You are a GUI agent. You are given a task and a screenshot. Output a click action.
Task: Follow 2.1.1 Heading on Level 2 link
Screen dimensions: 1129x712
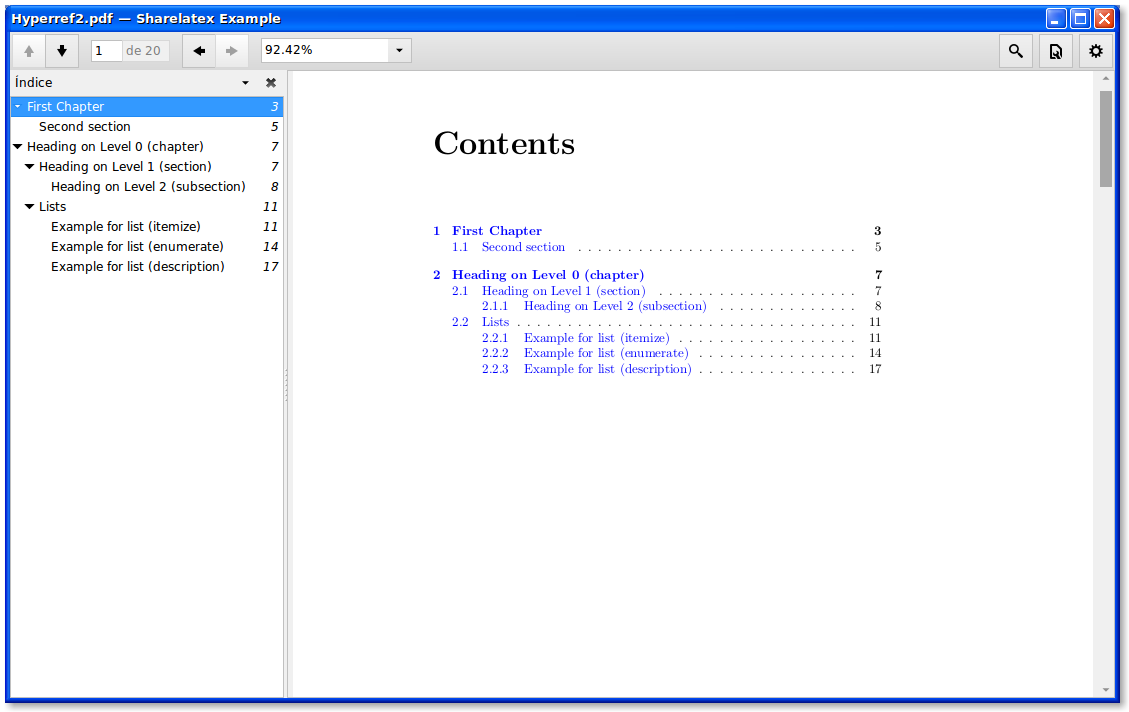(594, 306)
